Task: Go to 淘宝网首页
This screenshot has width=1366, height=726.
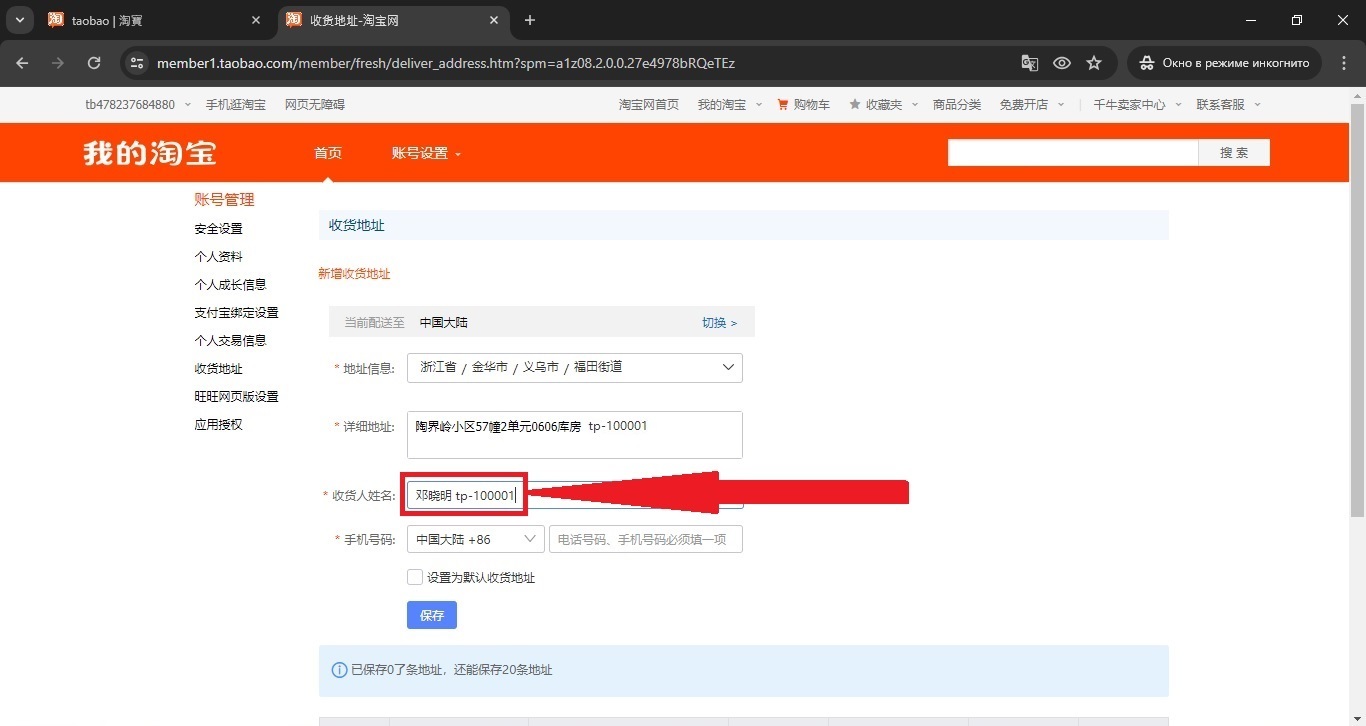Action: coord(649,104)
